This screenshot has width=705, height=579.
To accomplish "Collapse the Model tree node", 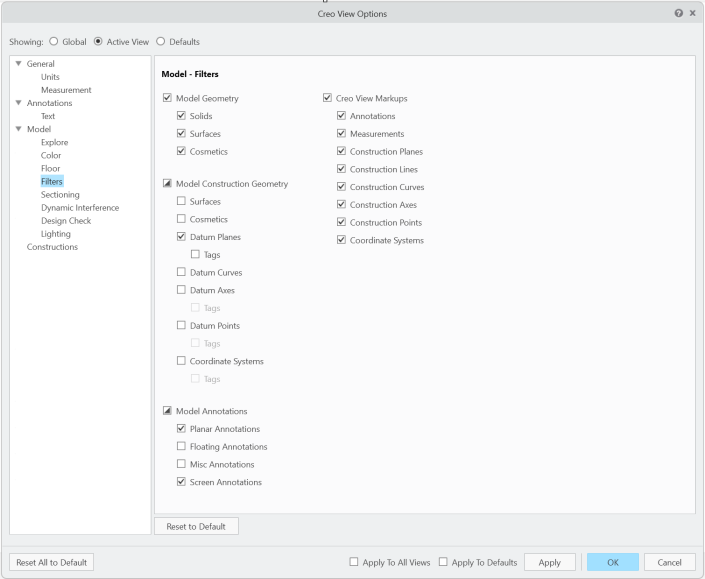I will point(19,129).
